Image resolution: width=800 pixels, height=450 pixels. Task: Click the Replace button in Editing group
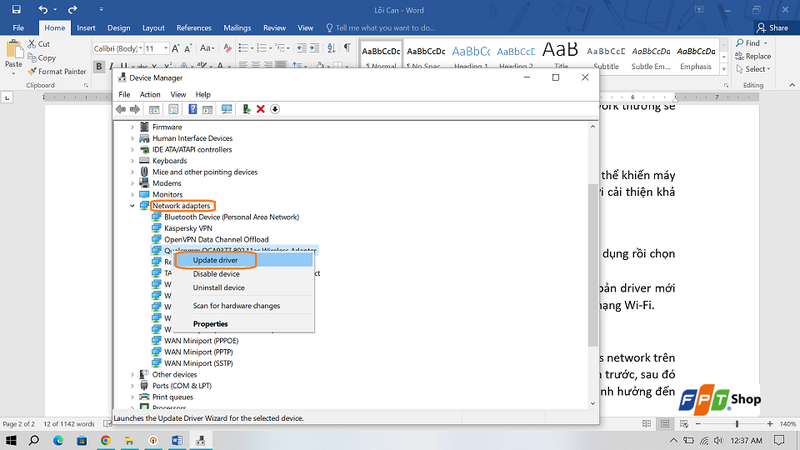tap(753, 56)
